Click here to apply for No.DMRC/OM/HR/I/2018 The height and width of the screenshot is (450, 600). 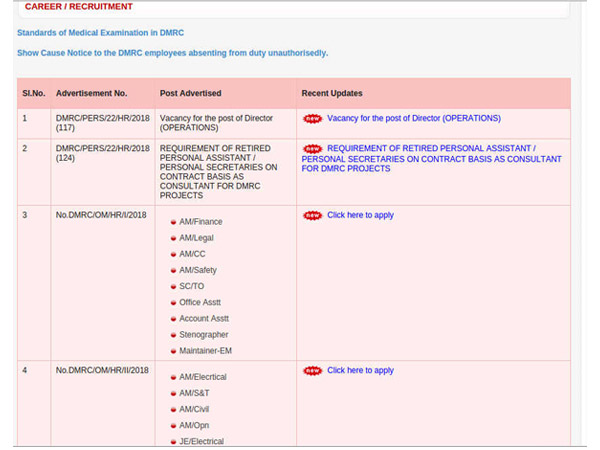click(360, 215)
